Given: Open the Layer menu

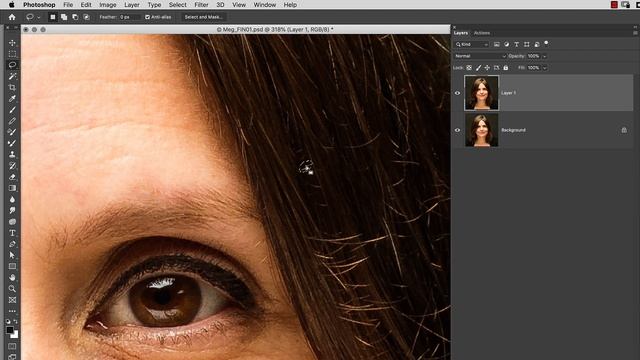Looking at the screenshot, I should (131, 5).
